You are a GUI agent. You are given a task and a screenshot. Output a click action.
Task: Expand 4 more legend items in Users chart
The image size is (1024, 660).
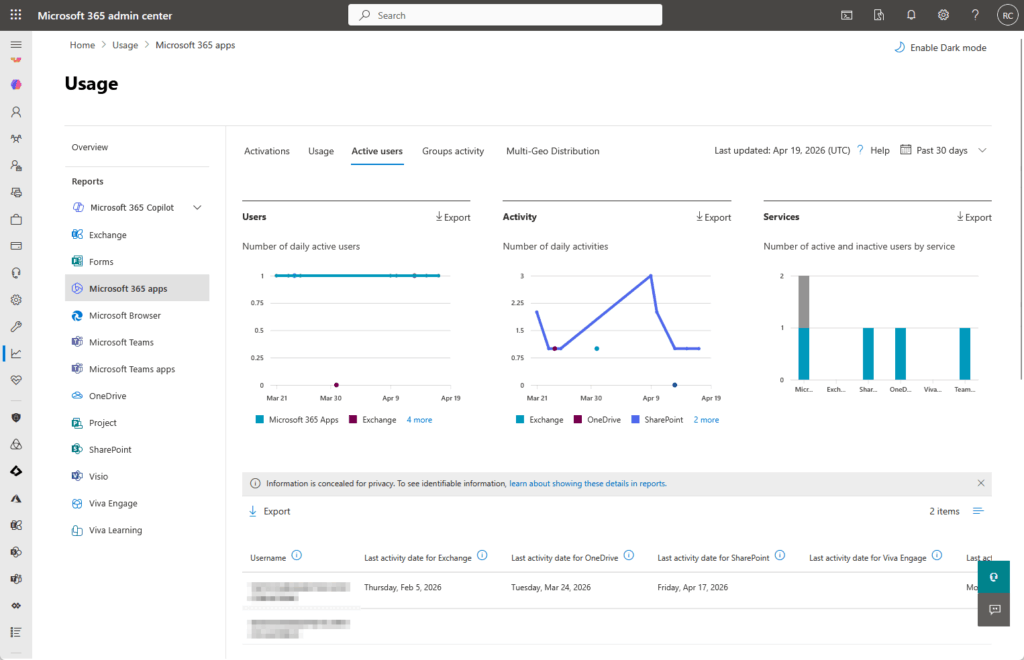click(x=419, y=420)
